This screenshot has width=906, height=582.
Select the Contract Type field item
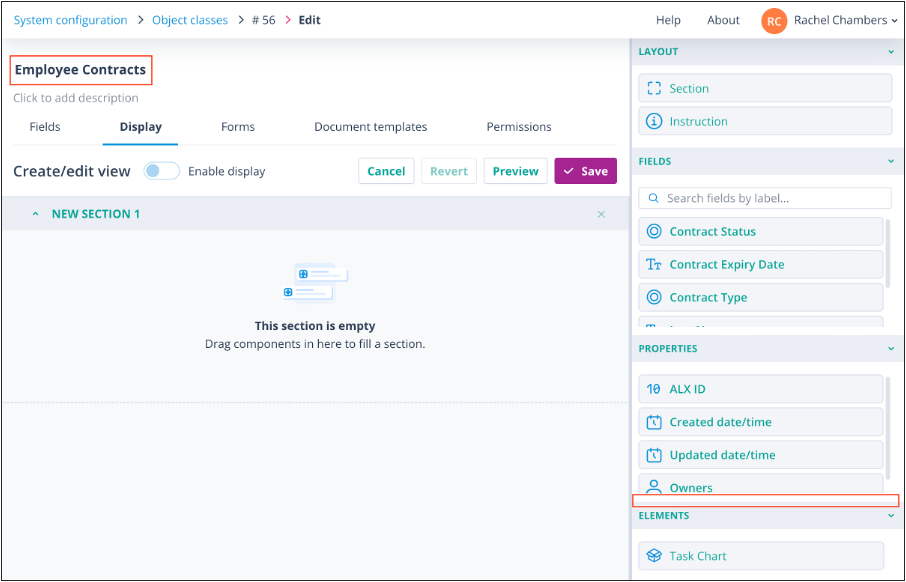coord(760,297)
